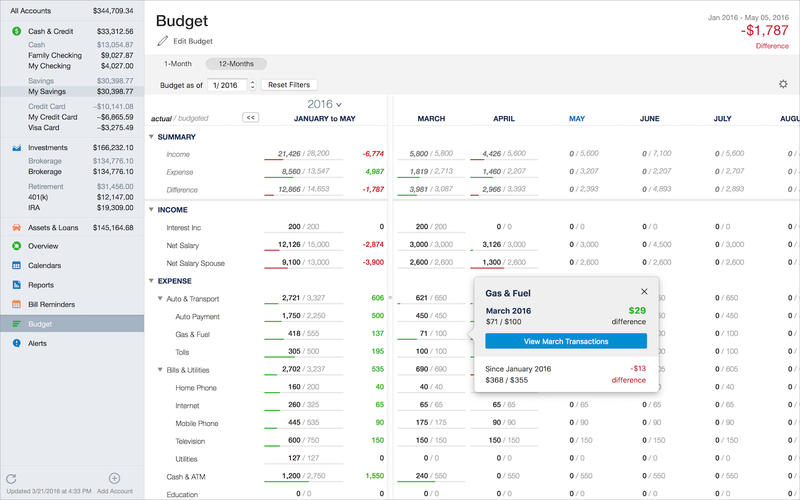Close the Gas & Fuel popup
Viewport: 800px width, 500px height.
point(644,292)
